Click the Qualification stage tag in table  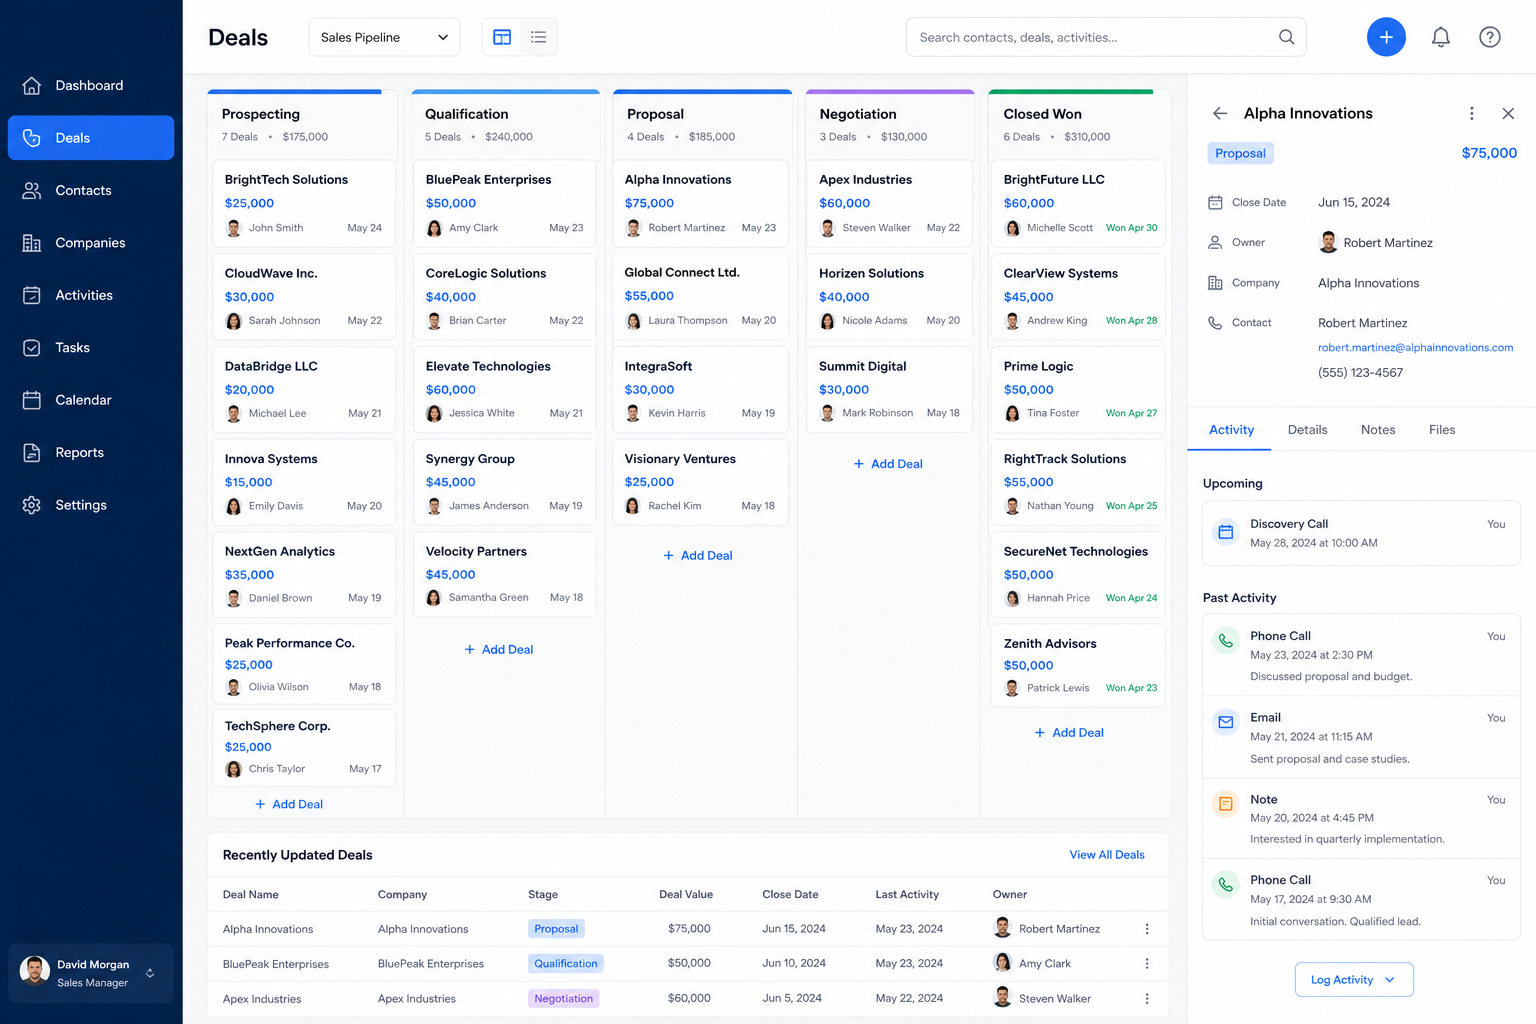pyautogui.click(x=566, y=964)
